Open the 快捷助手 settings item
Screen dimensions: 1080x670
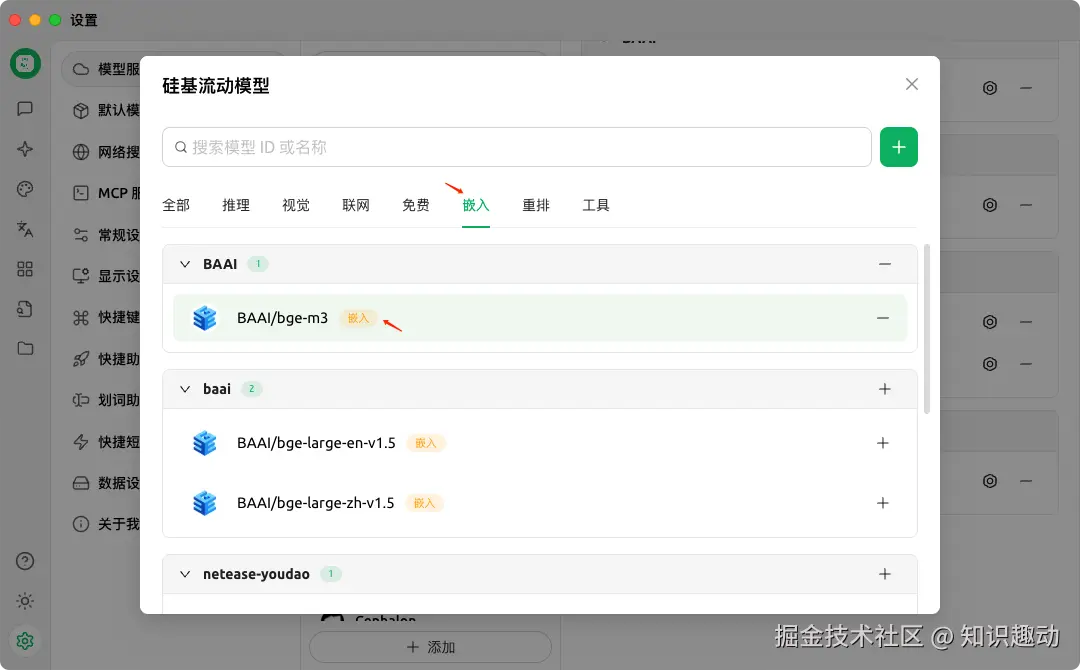click(x=105, y=359)
